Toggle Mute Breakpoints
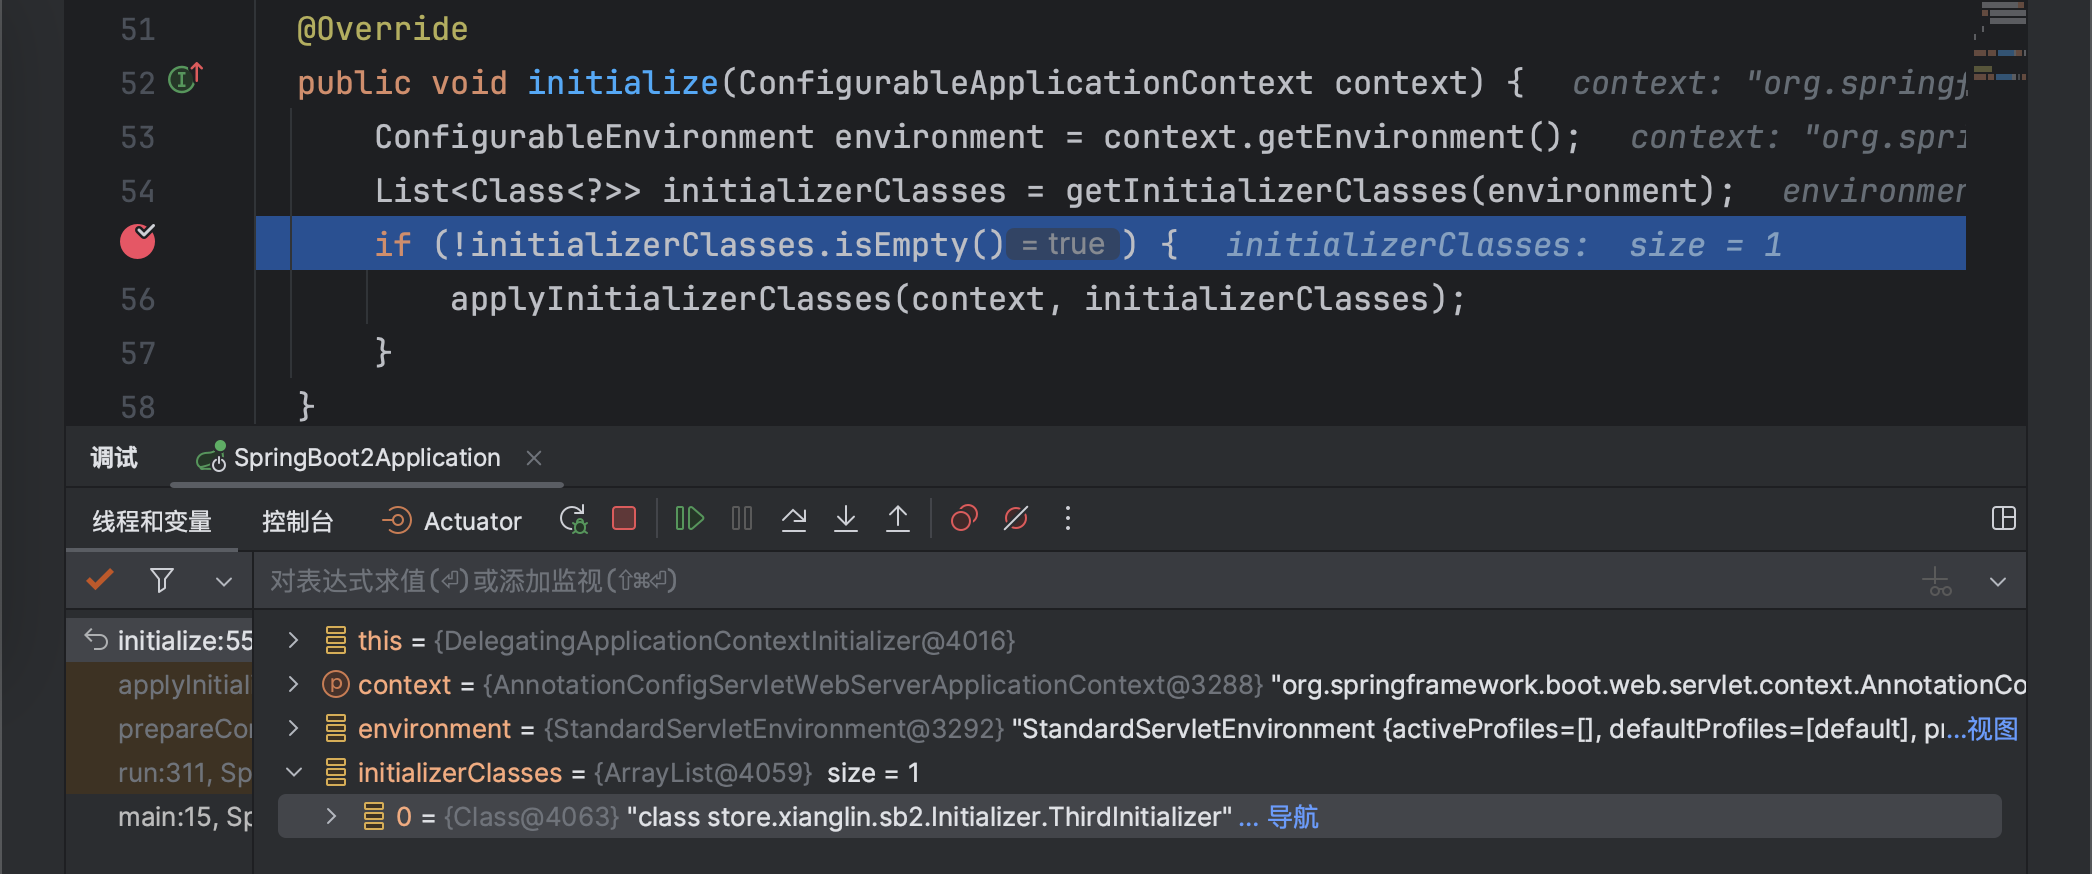2092x874 pixels. 1016,518
